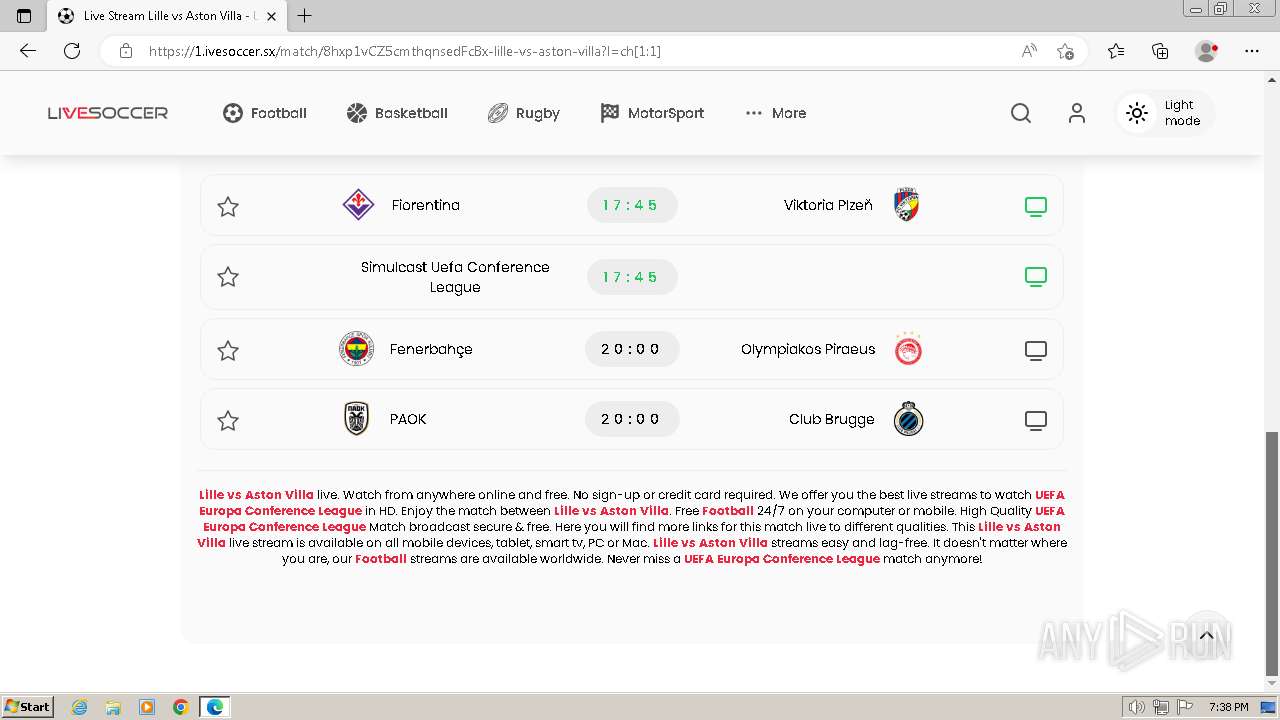Open the Rugby menu item
Image resolution: width=1280 pixels, height=720 pixels.
pos(524,113)
